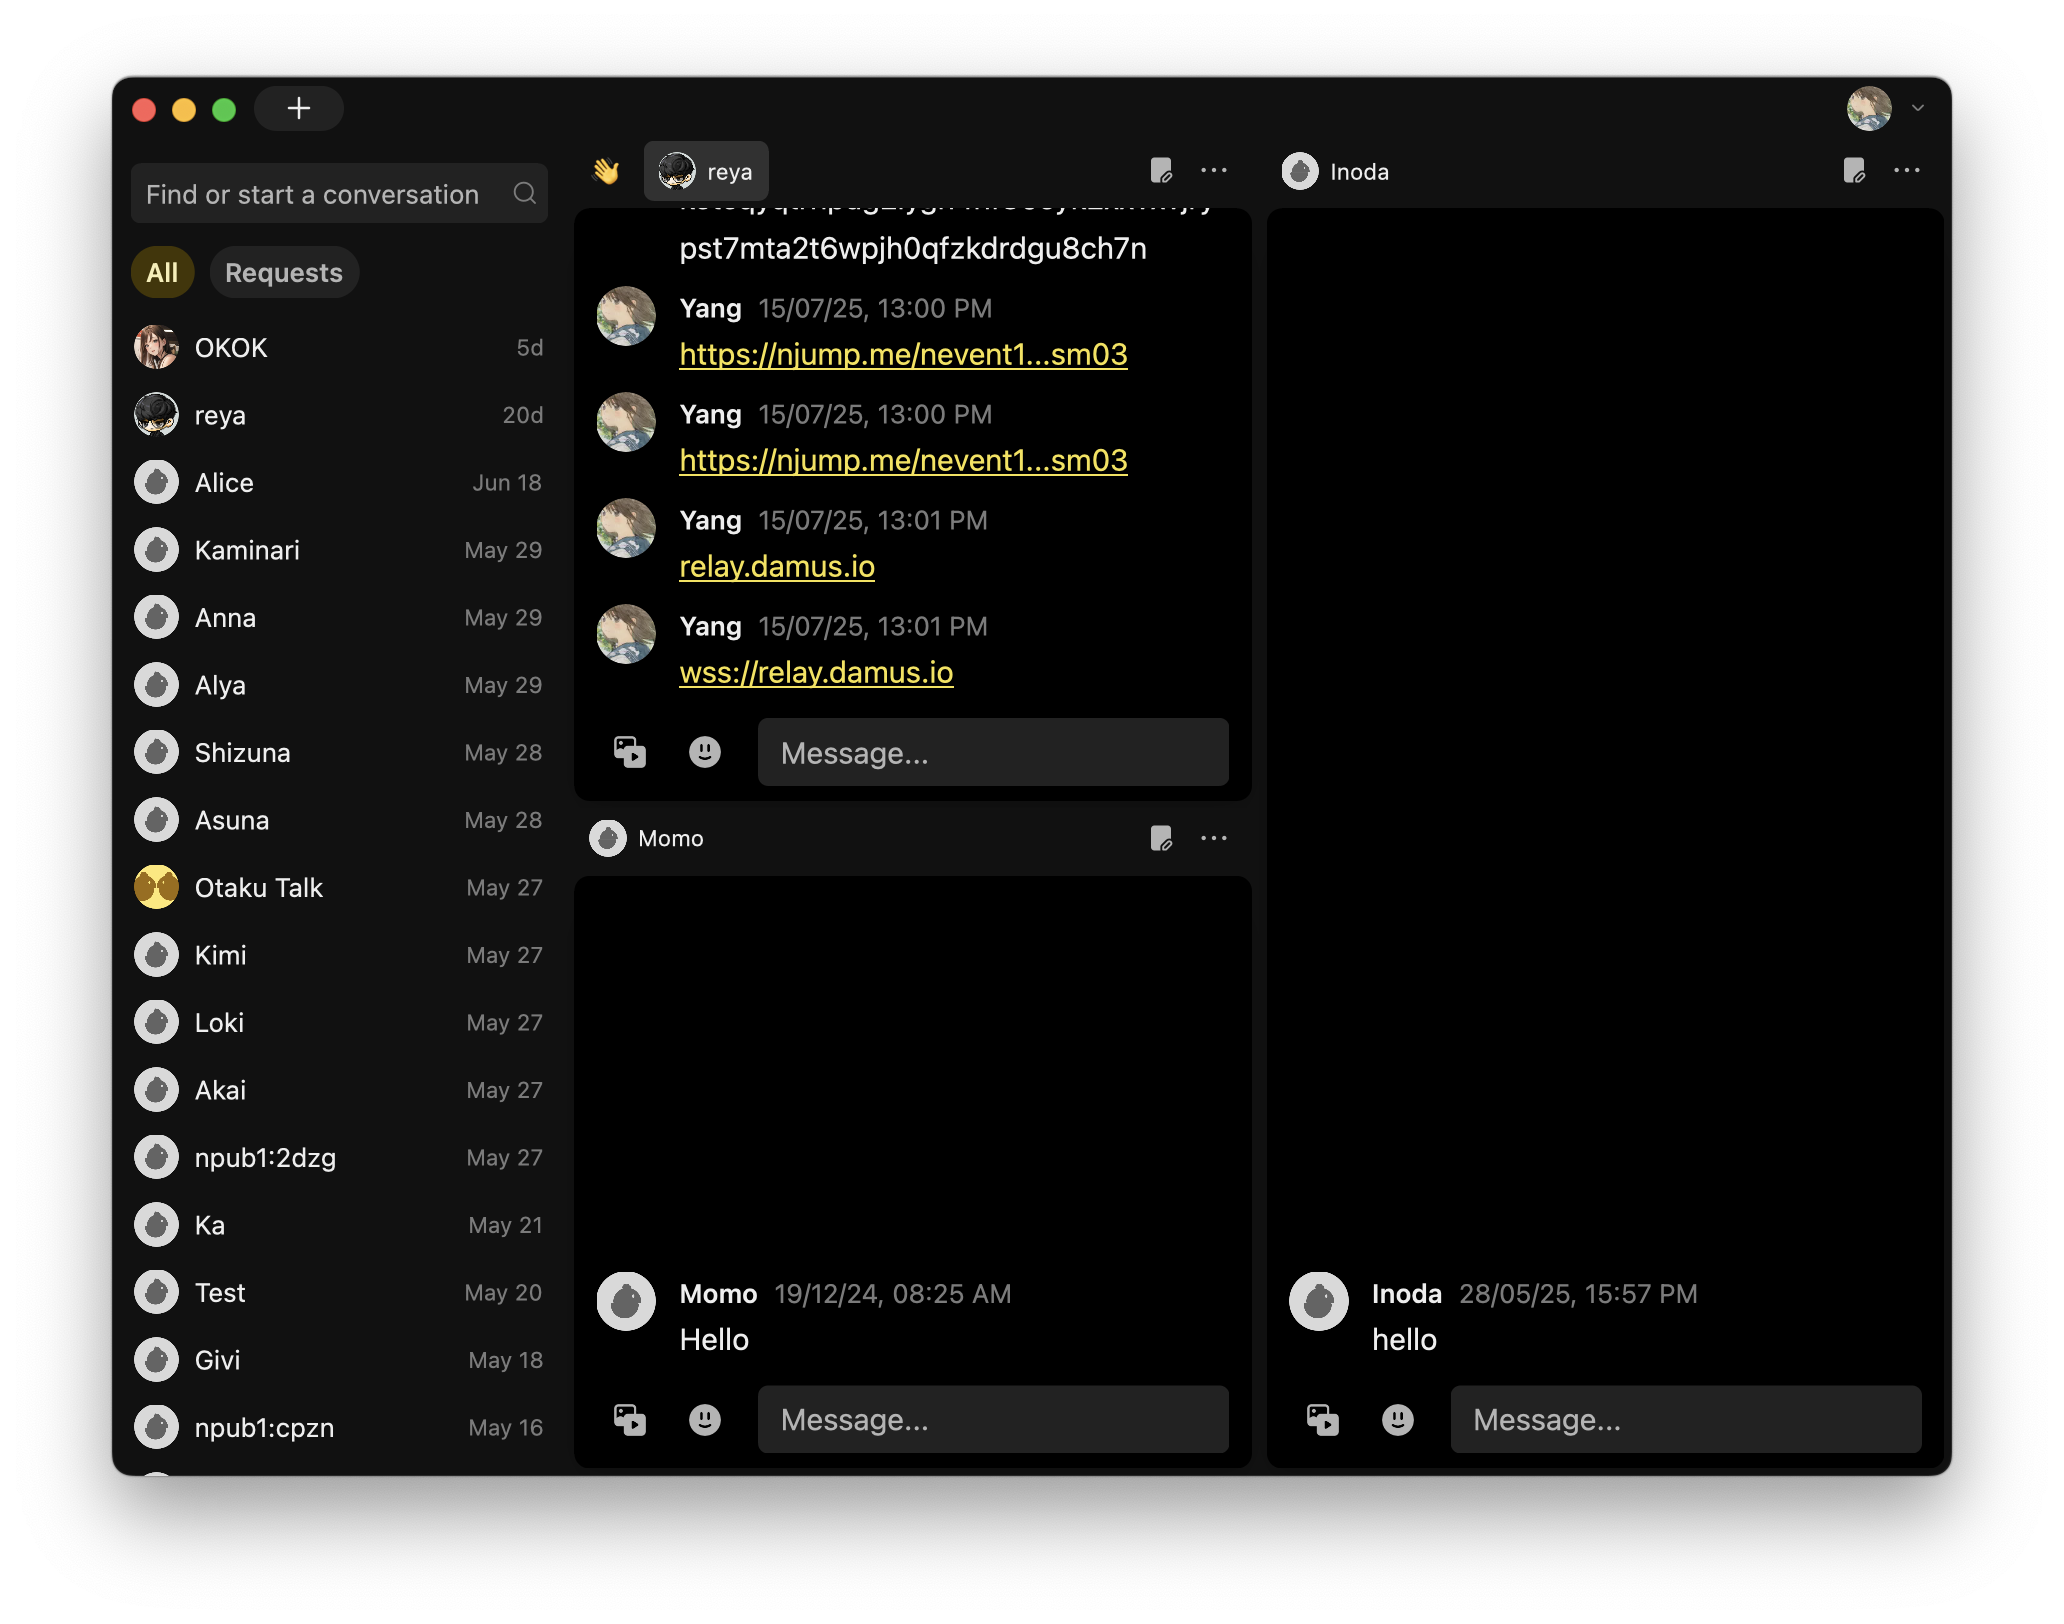
Task: Click the plus new conversation button
Action: coord(298,108)
